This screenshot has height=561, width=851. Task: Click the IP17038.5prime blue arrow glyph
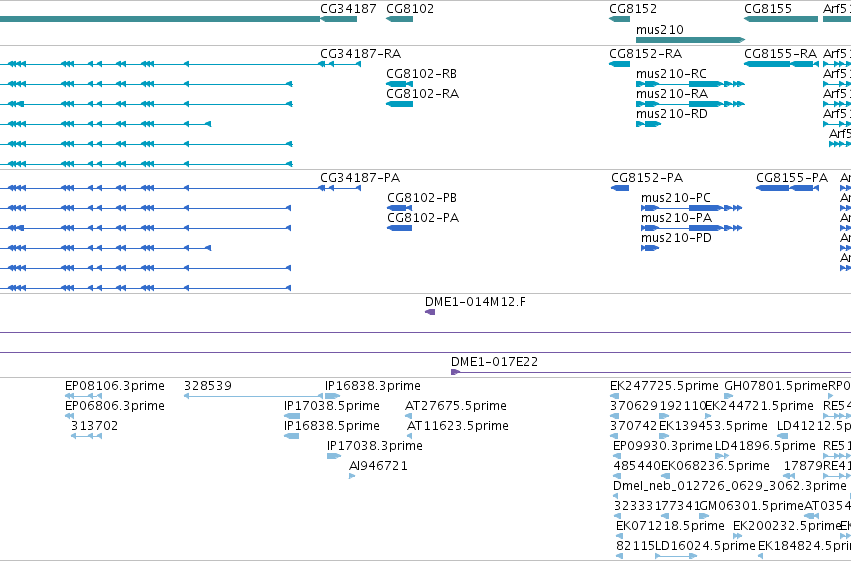tap(292, 416)
